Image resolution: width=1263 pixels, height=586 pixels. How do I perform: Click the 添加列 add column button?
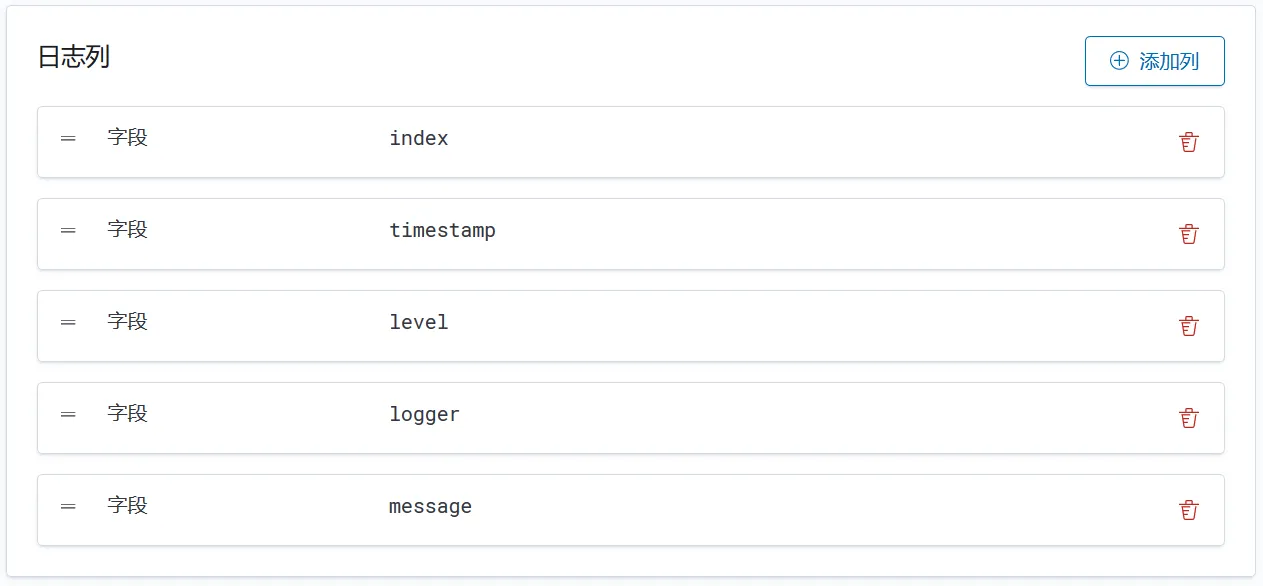point(1154,61)
